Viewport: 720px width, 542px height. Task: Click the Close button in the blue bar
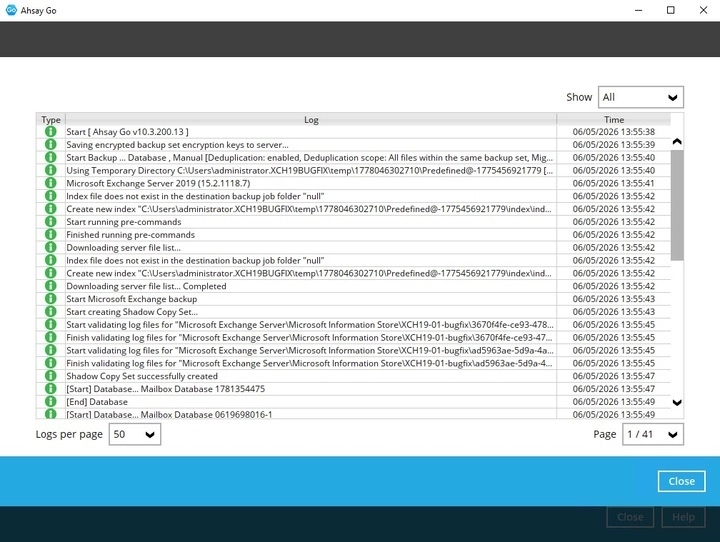(x=681, y=481)
